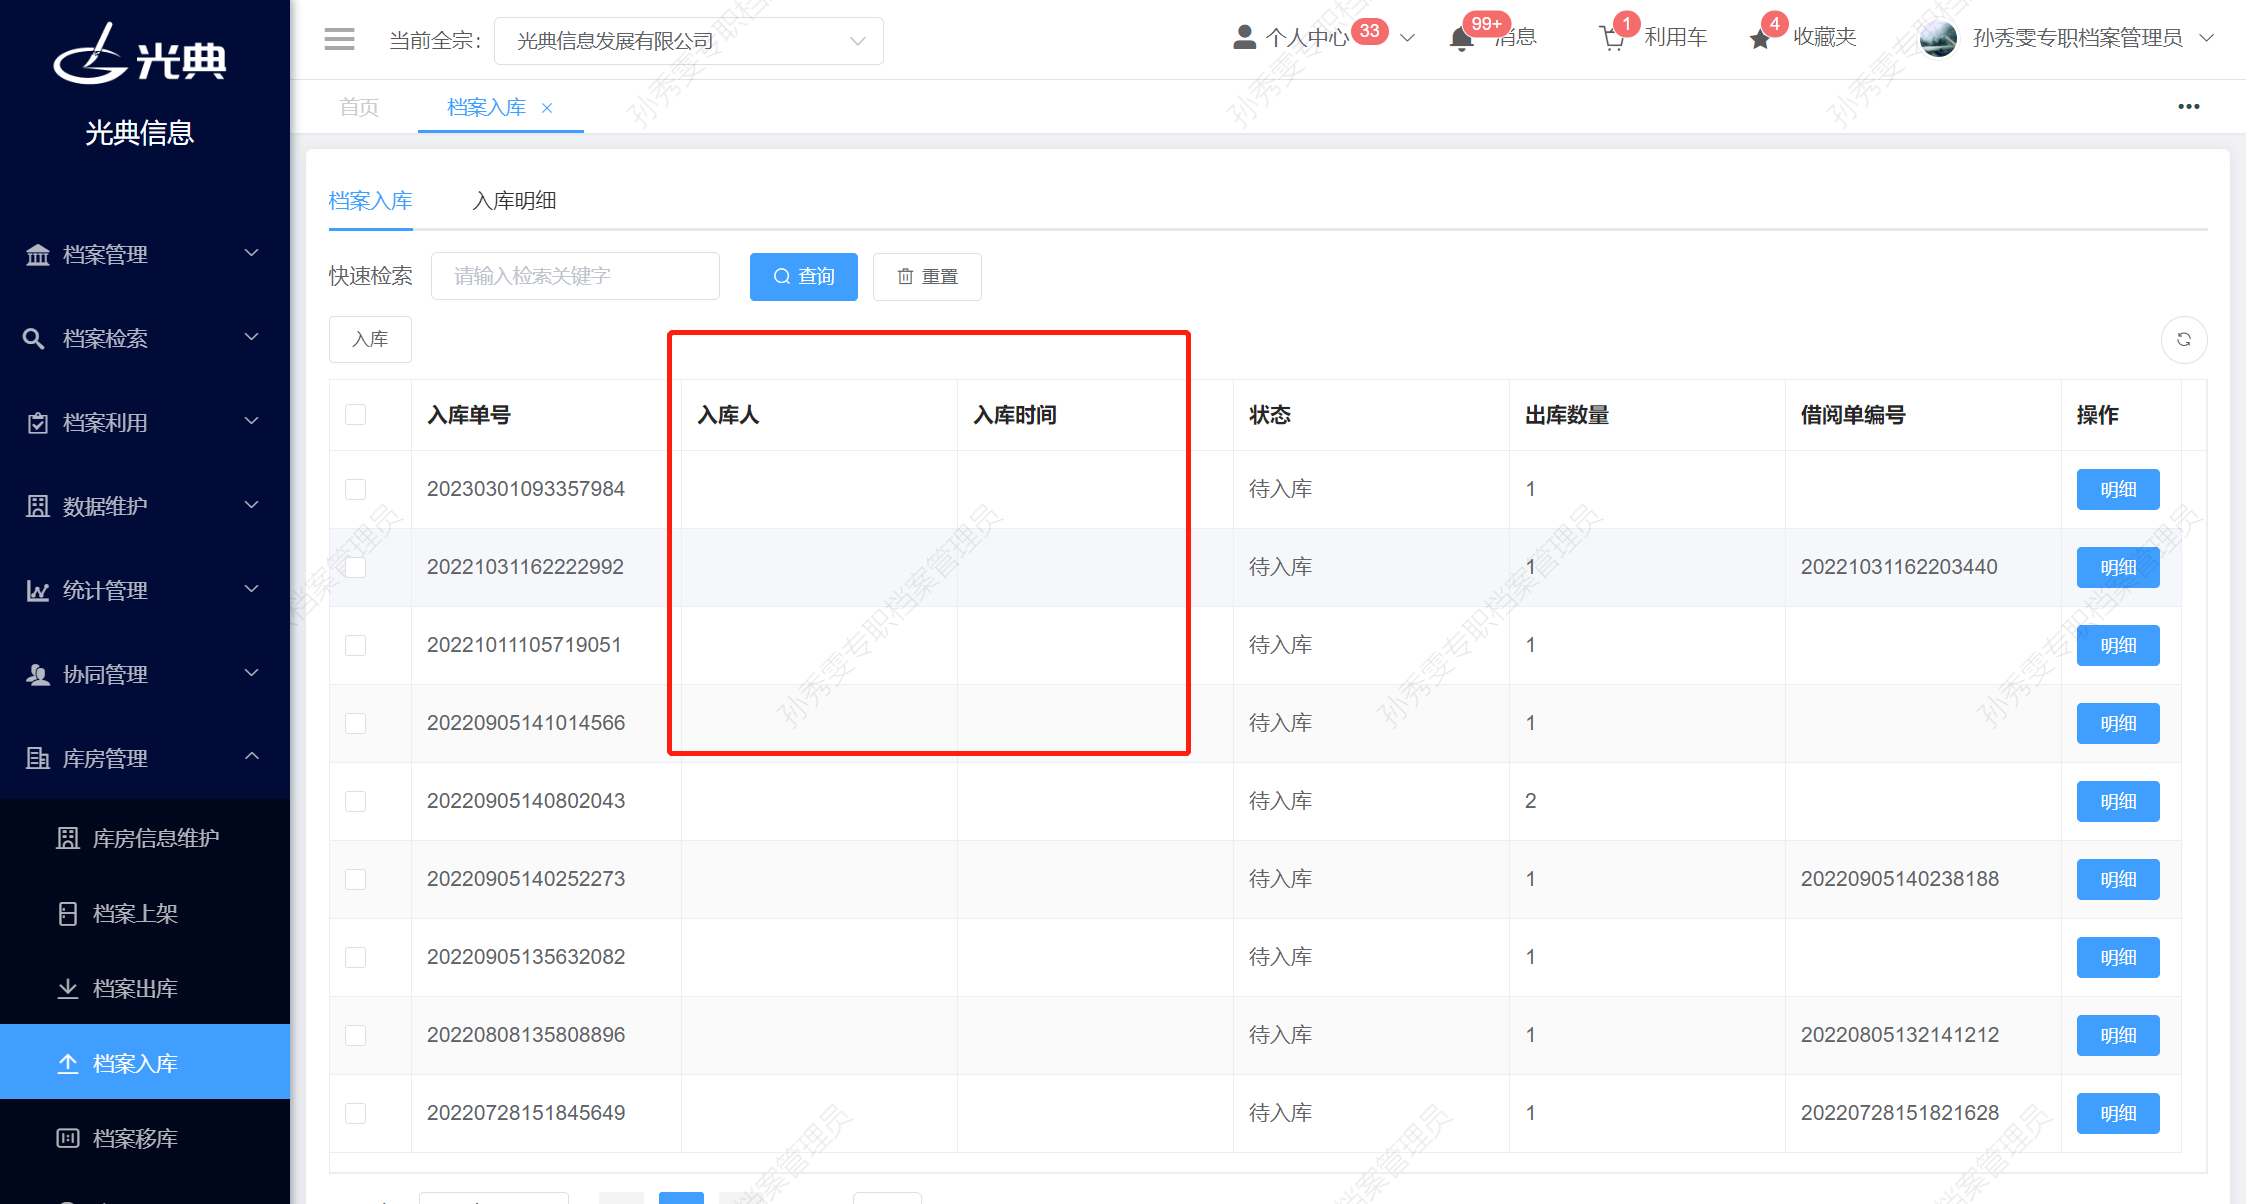Expand the 个人中心 dropdown arrow

[x=1407, y=39]
